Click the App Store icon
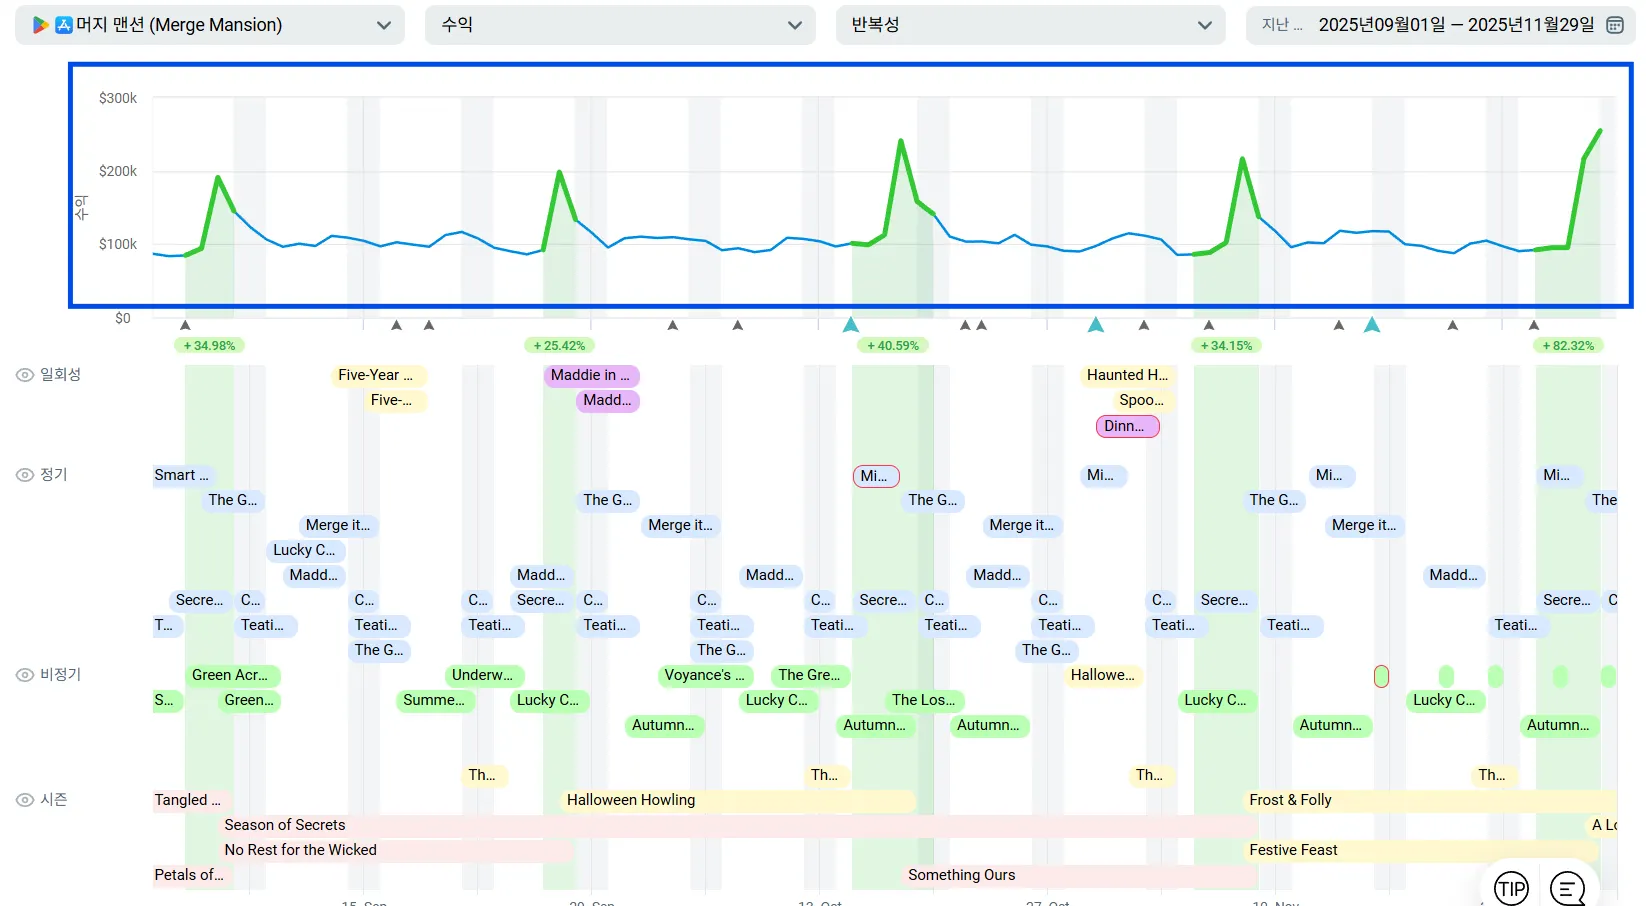 [64, 25]
